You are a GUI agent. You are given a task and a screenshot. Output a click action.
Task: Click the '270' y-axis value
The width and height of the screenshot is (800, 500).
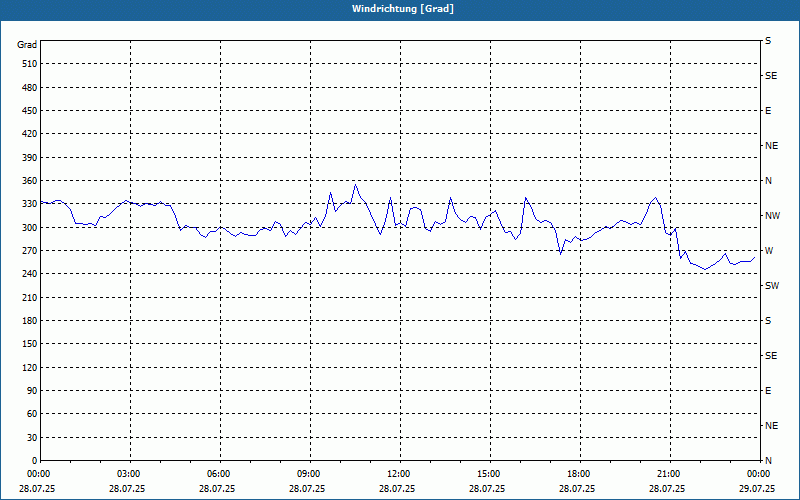[30, 251]
